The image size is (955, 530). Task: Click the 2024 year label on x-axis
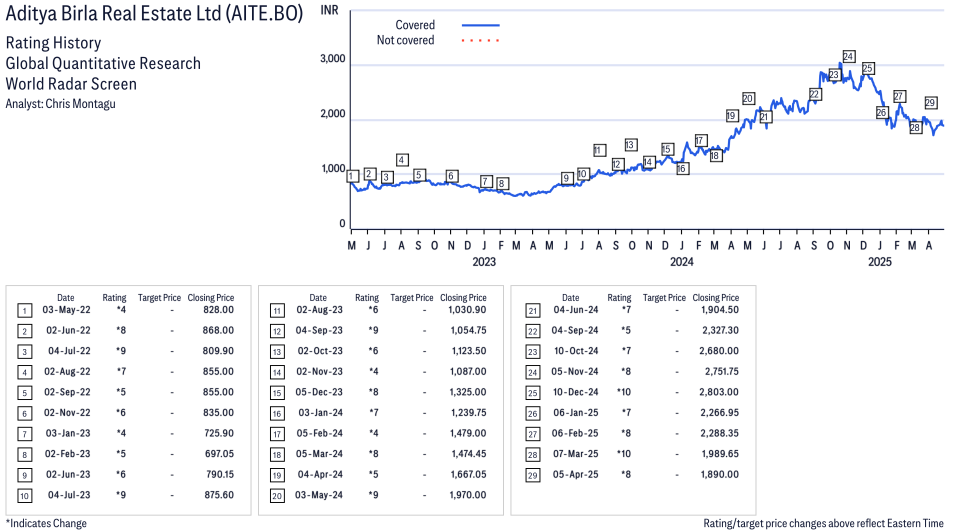tap(682, 262)
